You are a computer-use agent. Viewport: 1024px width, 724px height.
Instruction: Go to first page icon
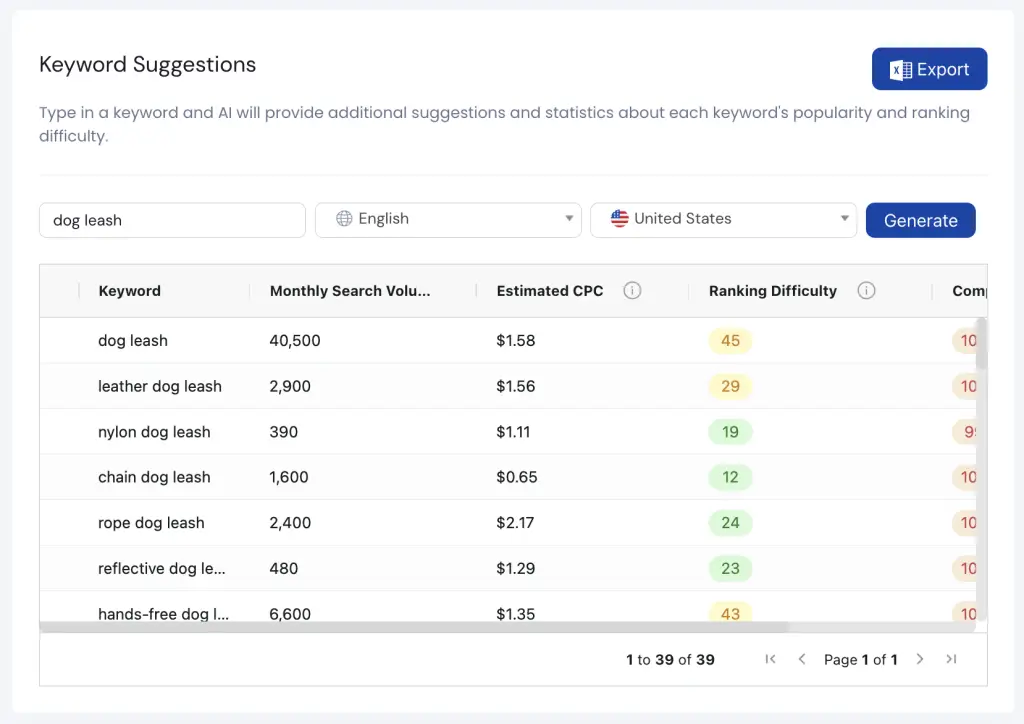[770, 659]
